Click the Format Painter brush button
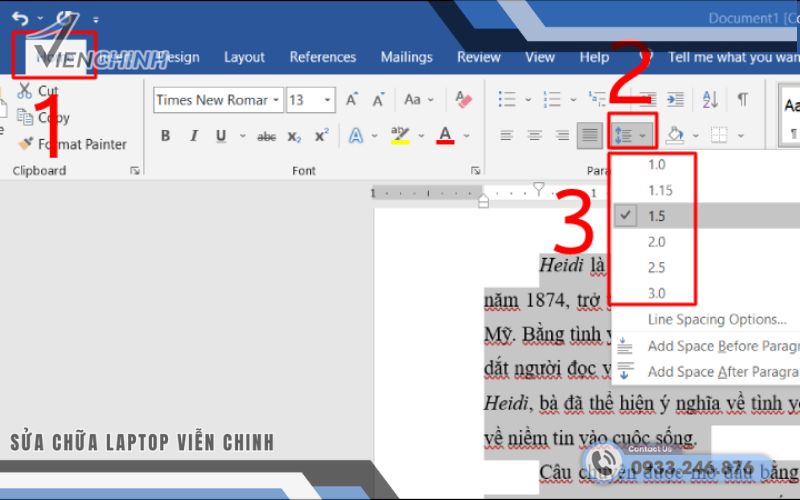 coord(71,144)
